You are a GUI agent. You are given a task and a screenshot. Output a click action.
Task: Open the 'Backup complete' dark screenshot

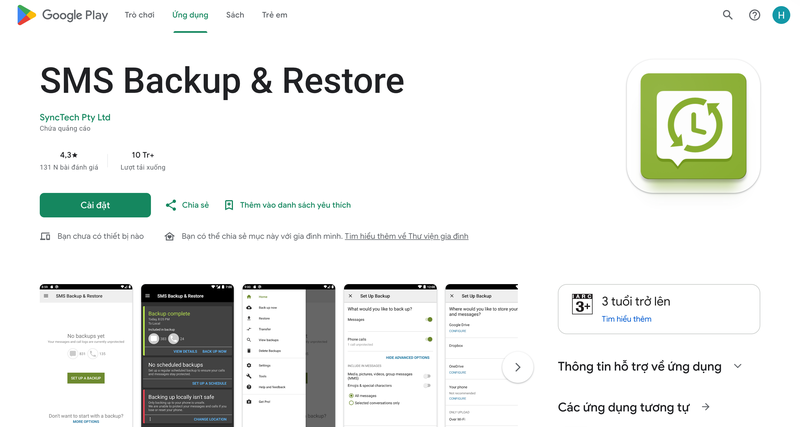[187, 356]
